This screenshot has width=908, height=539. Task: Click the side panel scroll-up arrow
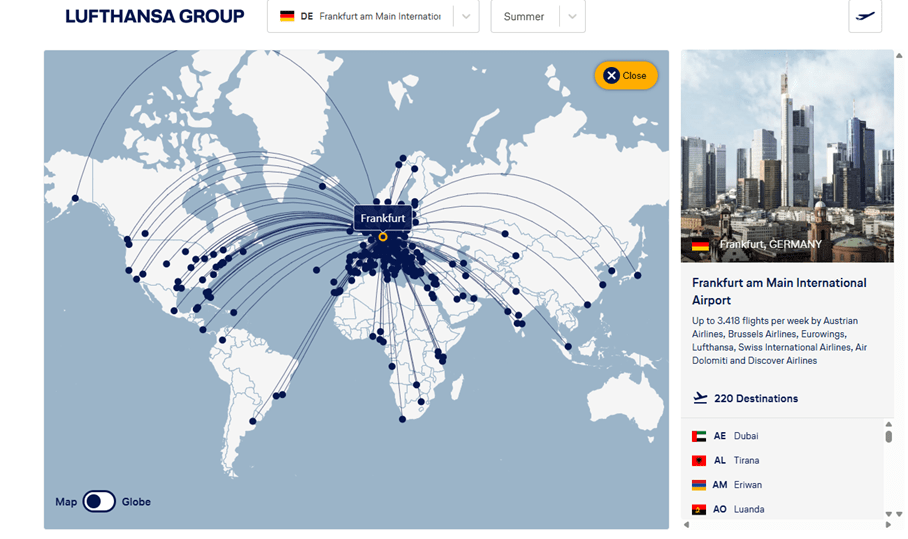[x=899, y=56]
